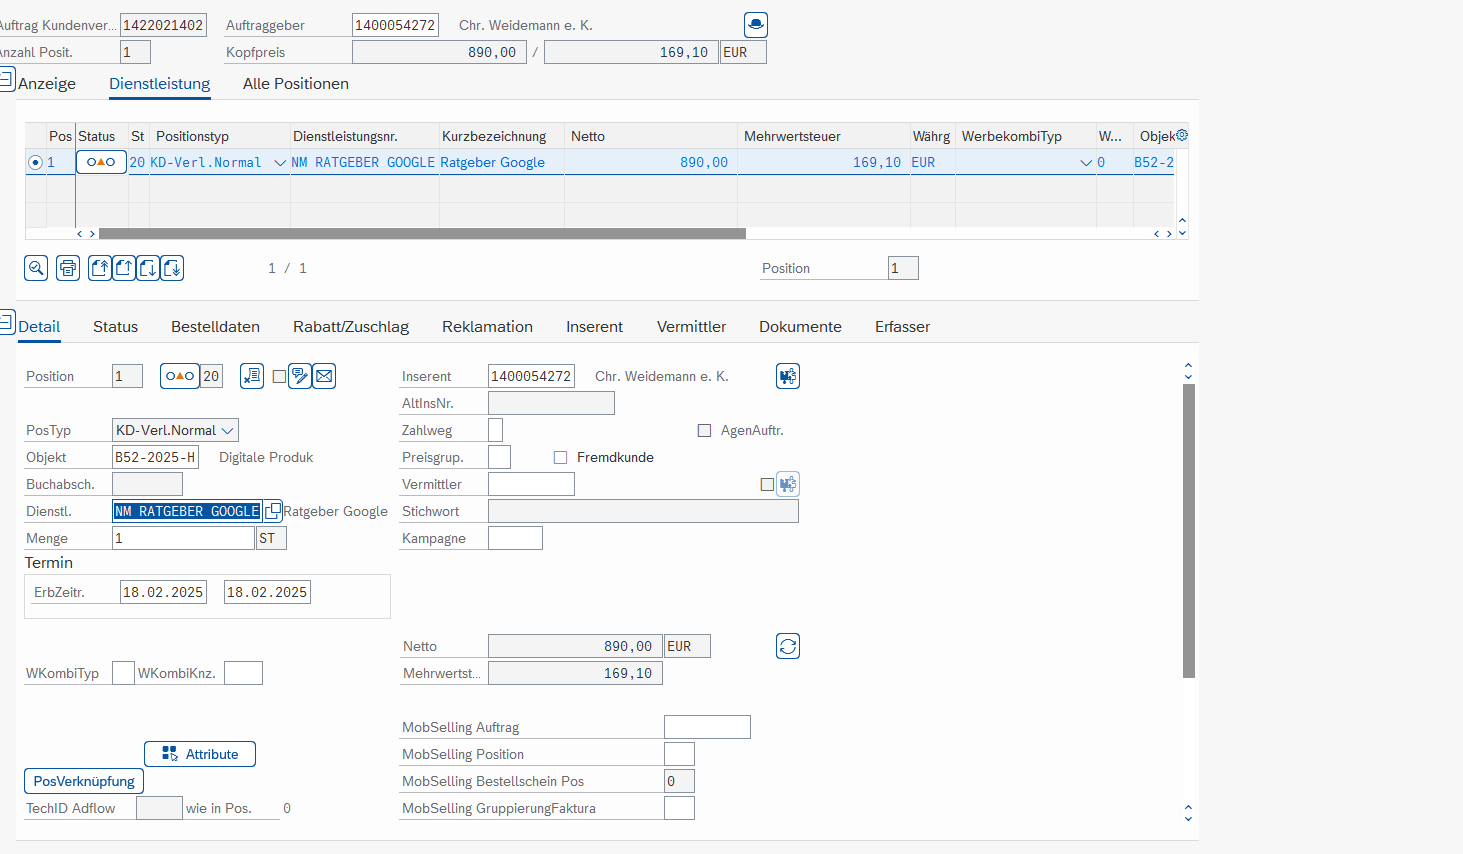Open the table settings gear icon

click(1182, 135)
